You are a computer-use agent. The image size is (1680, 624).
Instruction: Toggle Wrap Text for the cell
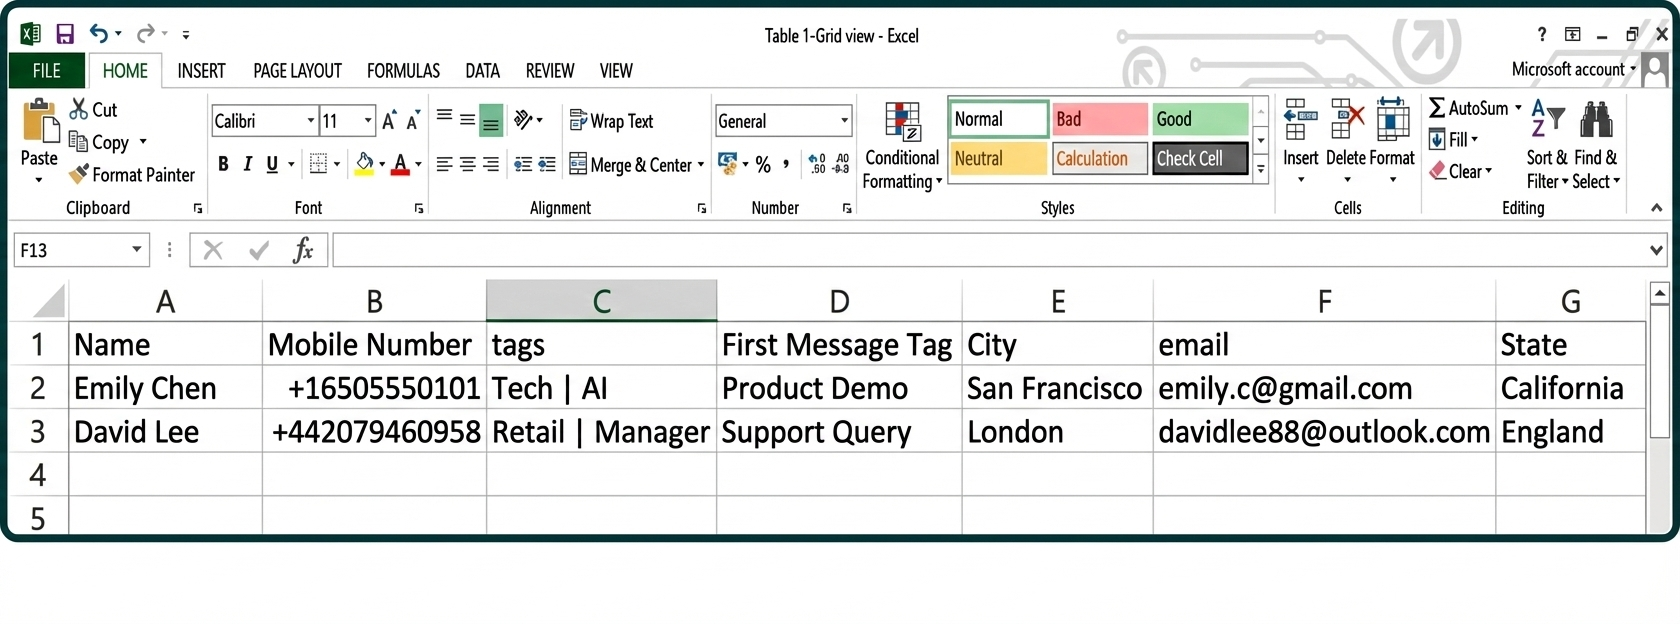[x=611, y=121]
